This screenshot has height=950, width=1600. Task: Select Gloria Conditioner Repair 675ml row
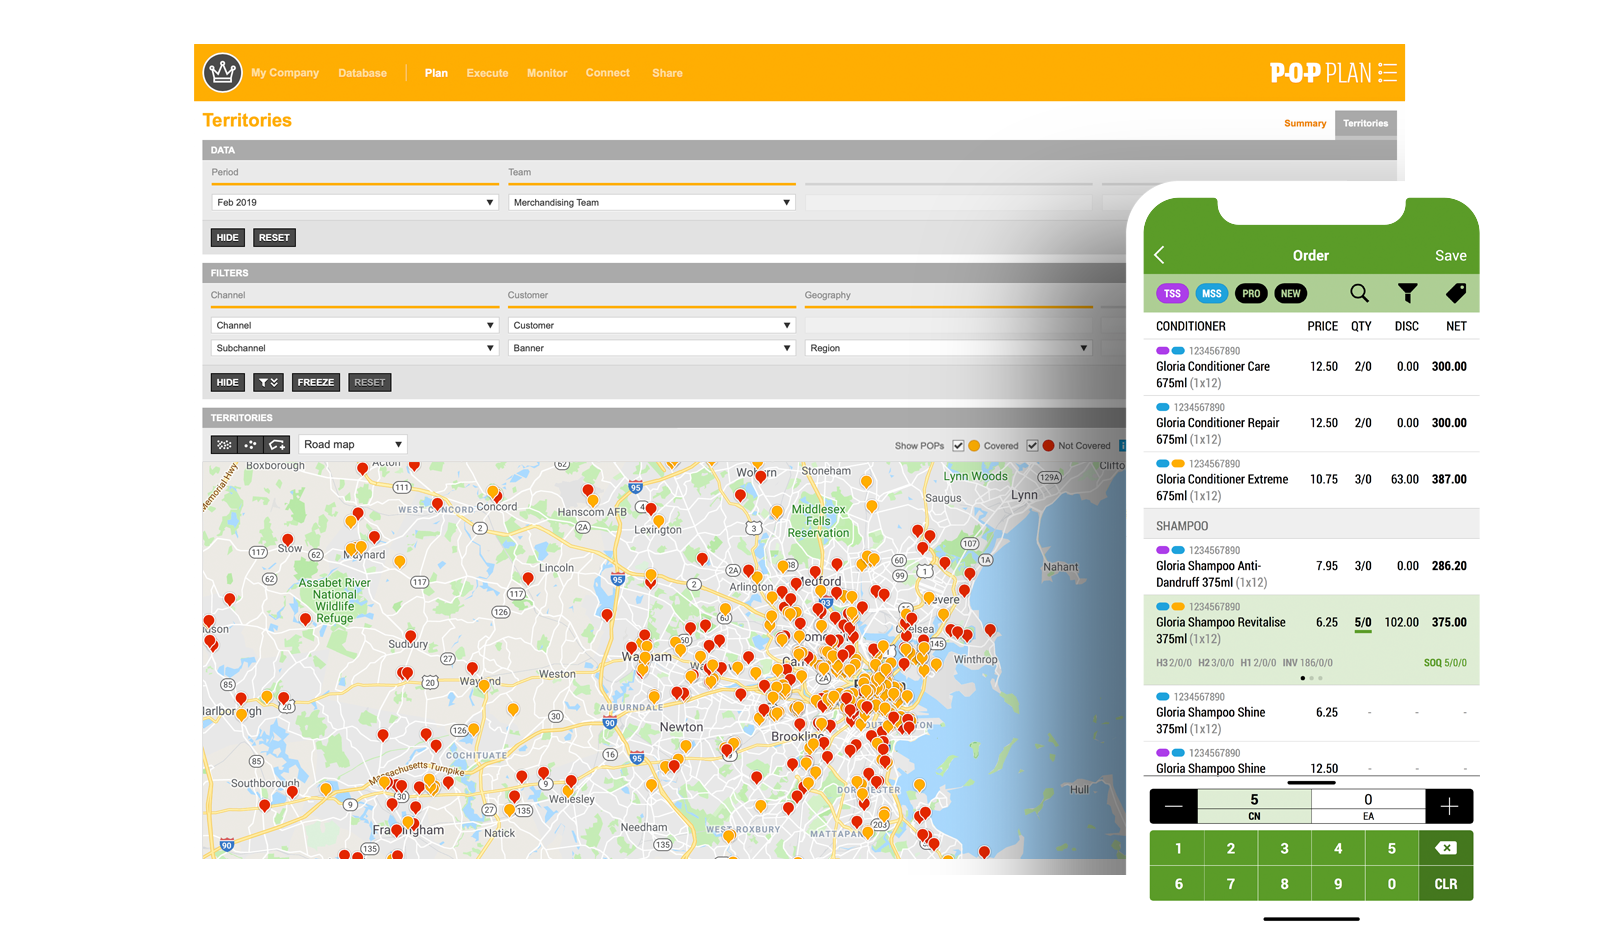pyautogui.click(x=1311, y=424)
